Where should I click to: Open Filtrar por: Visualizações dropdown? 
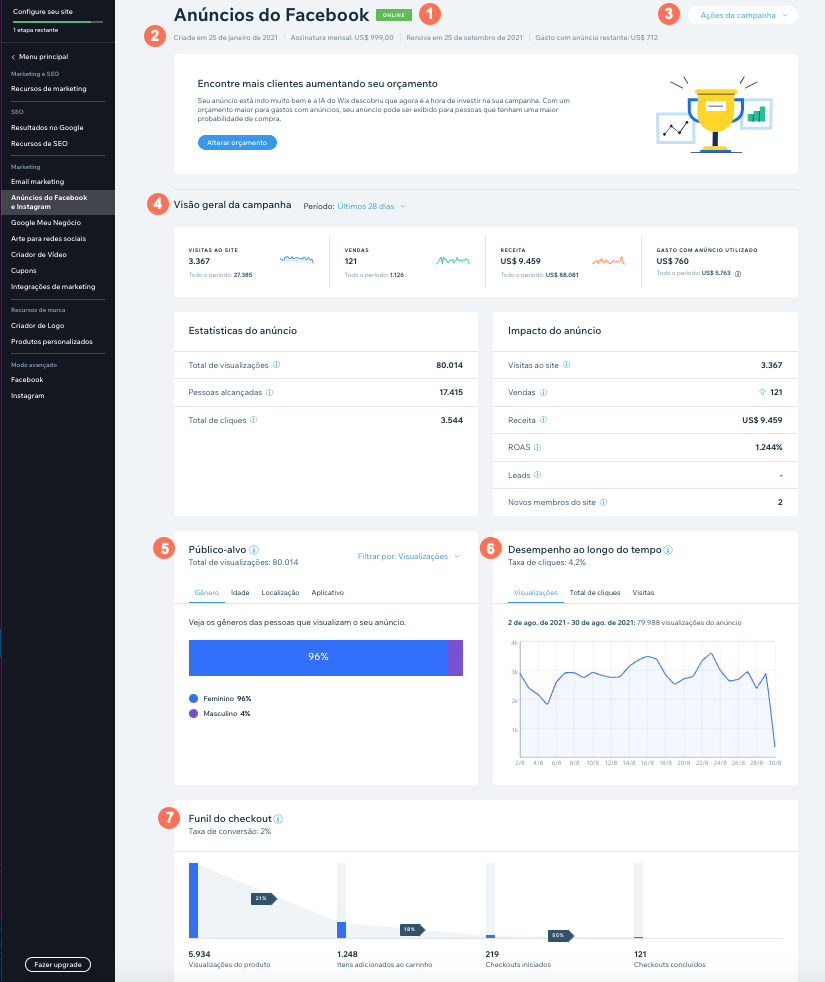point(408,556)
